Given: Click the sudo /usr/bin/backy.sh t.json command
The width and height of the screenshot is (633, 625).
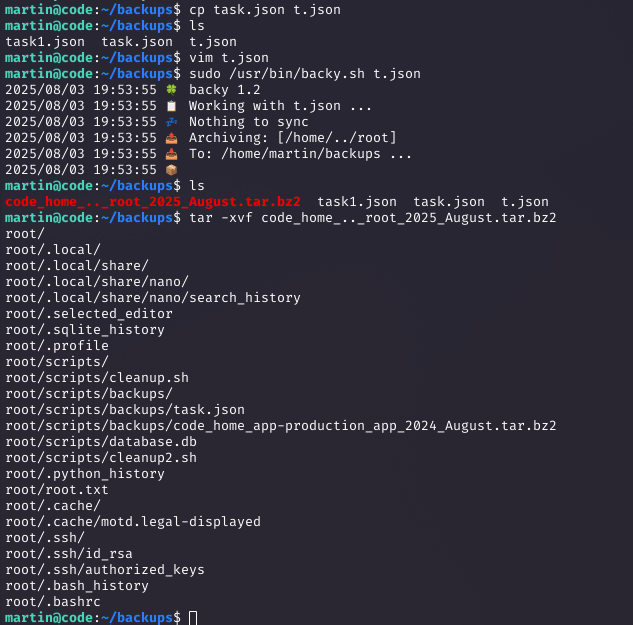Looking at the screenshot, I should 305,74.
